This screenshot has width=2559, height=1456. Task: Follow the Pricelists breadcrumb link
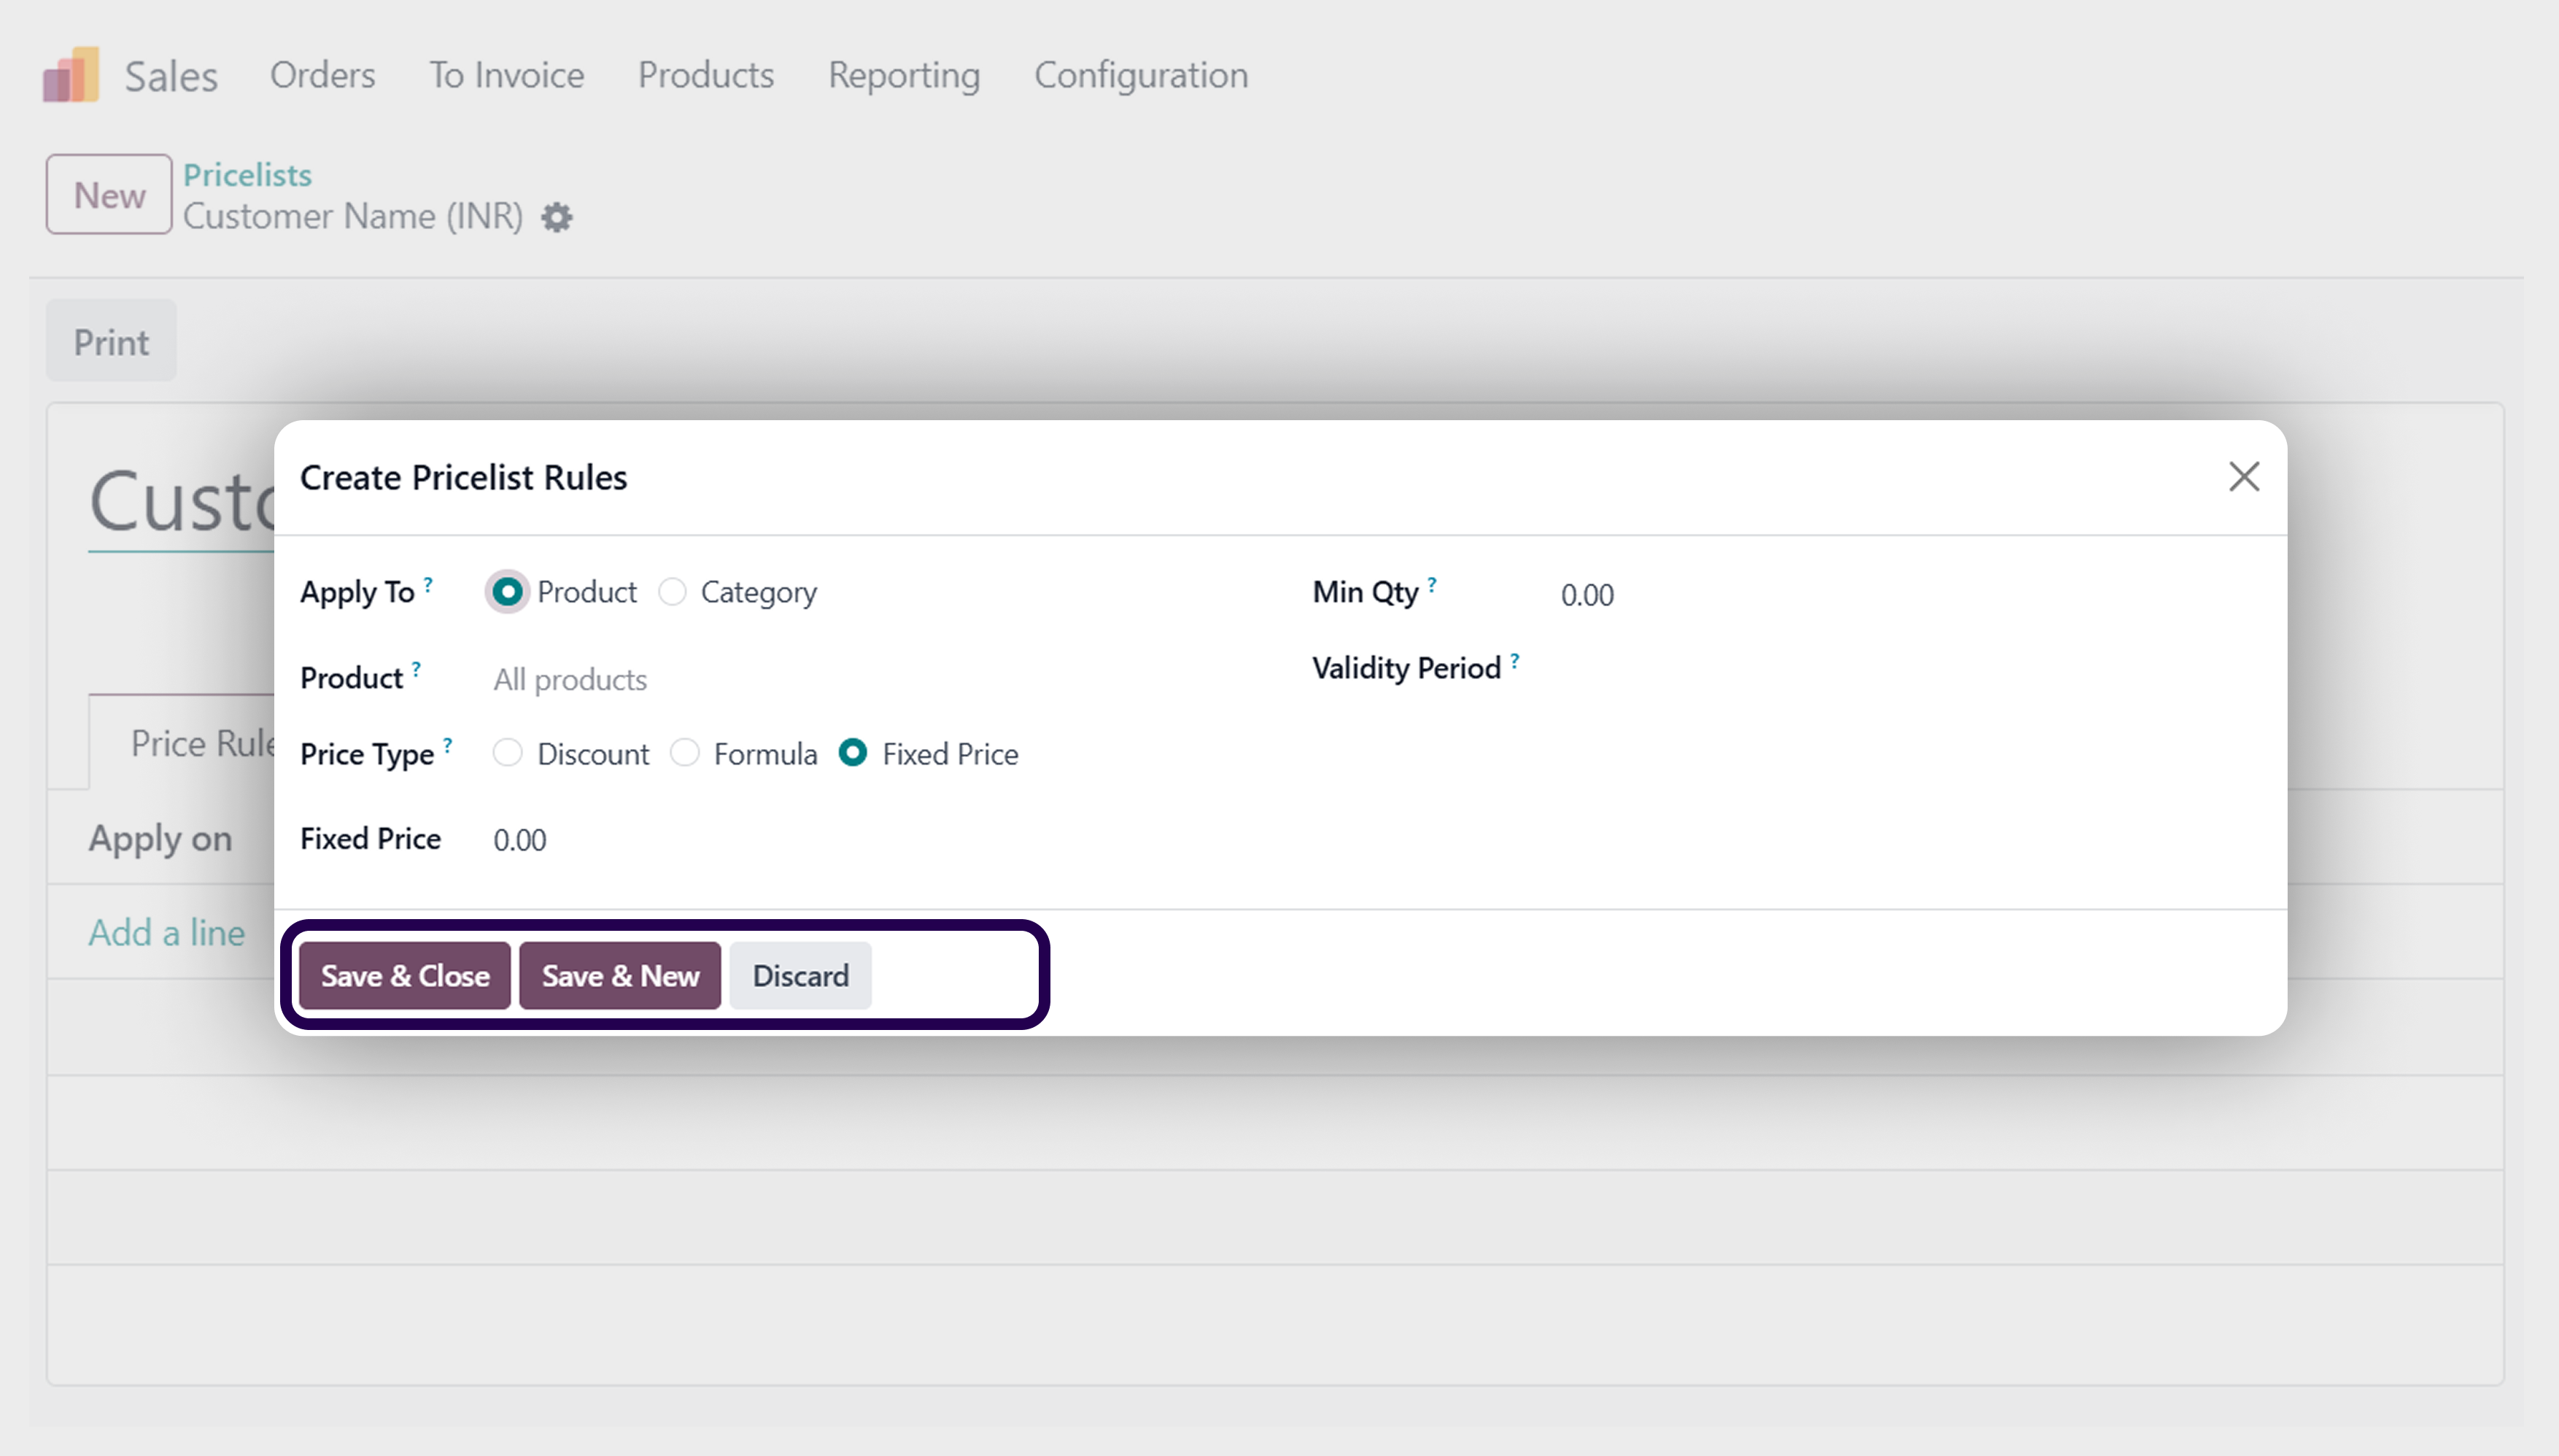247,175
